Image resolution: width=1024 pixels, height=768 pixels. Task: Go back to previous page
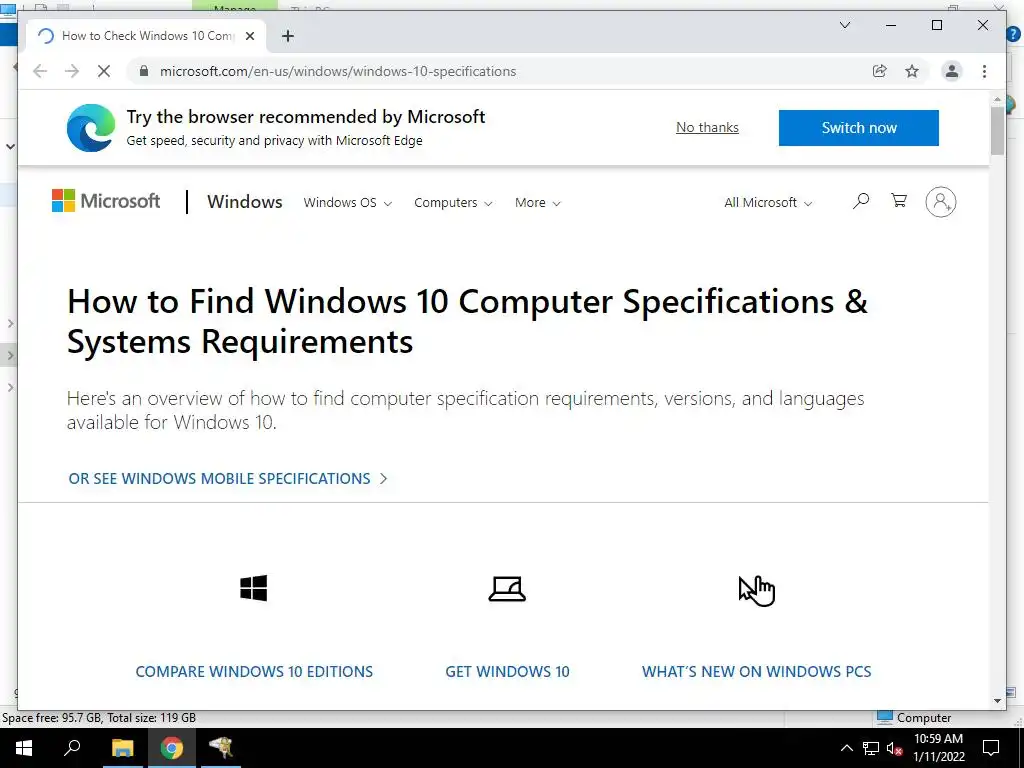tap(40, 71)
